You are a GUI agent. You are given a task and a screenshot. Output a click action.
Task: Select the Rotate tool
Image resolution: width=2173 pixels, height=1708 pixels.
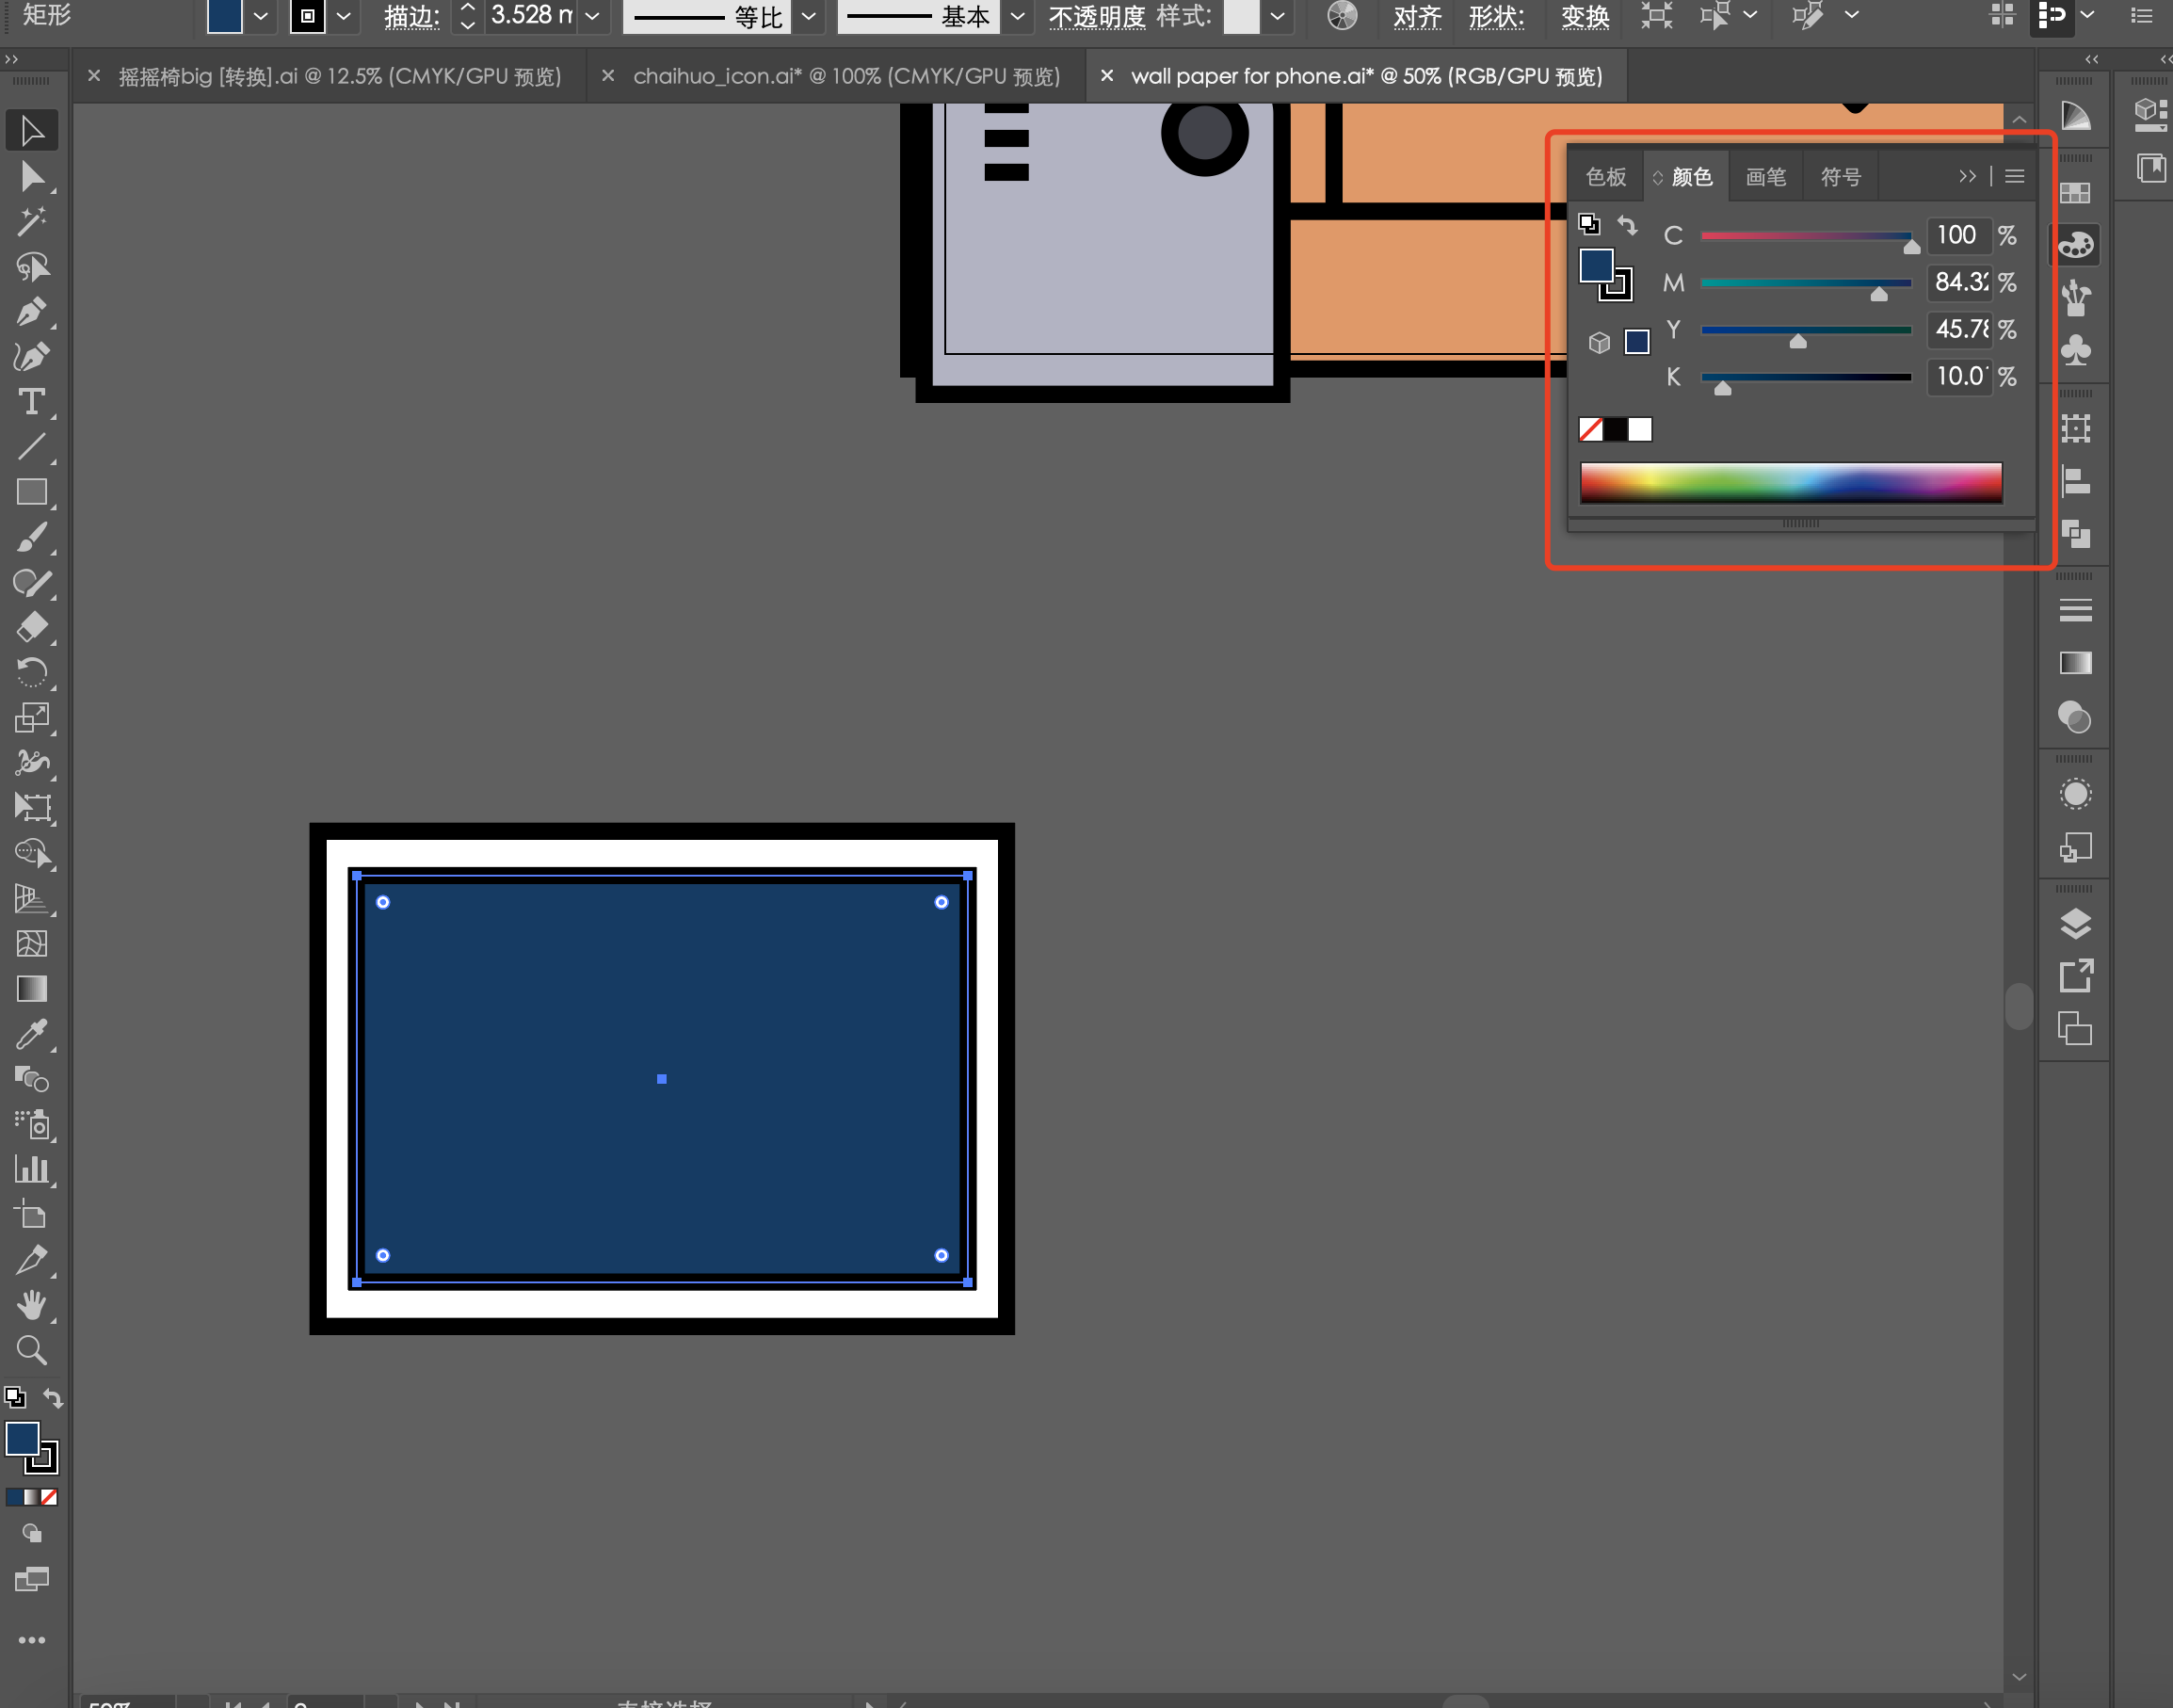point(31,672)
